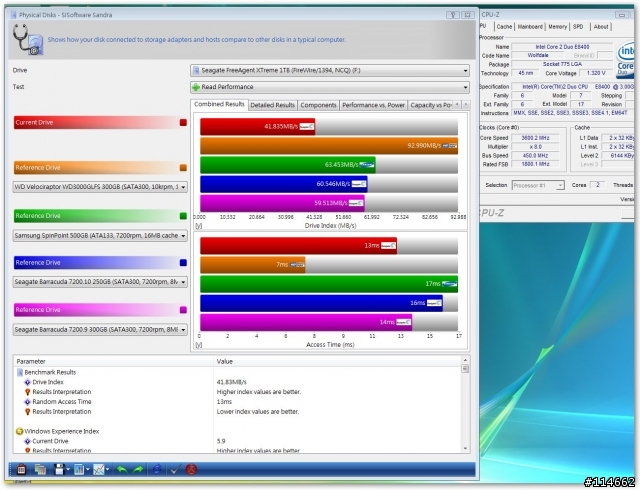The image size is (640, 490).
Task: Click the orange 92.990MB/s bar
Action: pyautogui.click(x=329, y=146)
